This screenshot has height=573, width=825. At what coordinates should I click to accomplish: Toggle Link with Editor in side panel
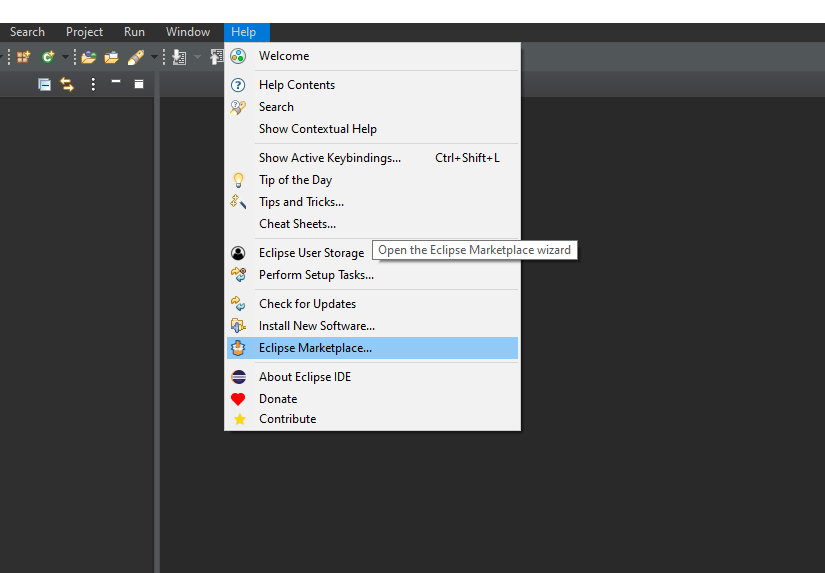[67, 84]
